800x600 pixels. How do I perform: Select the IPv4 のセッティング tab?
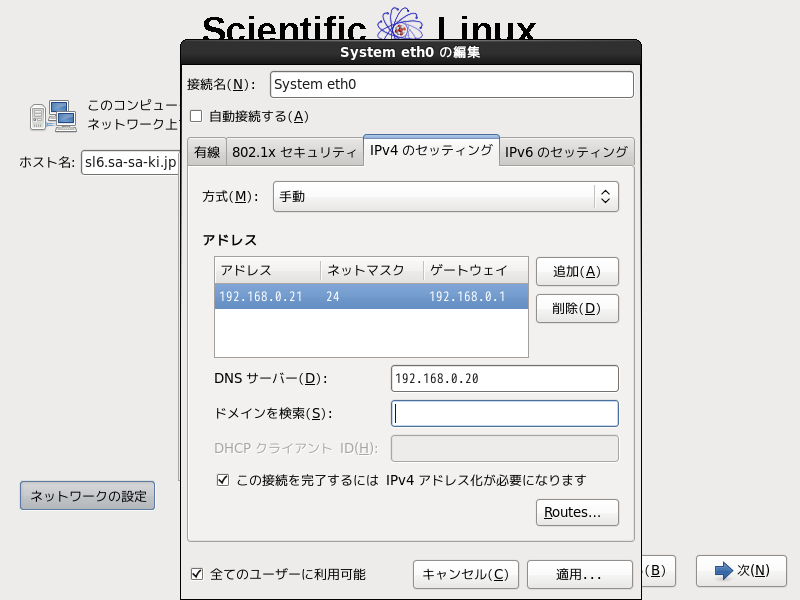[x=431, y=151]
